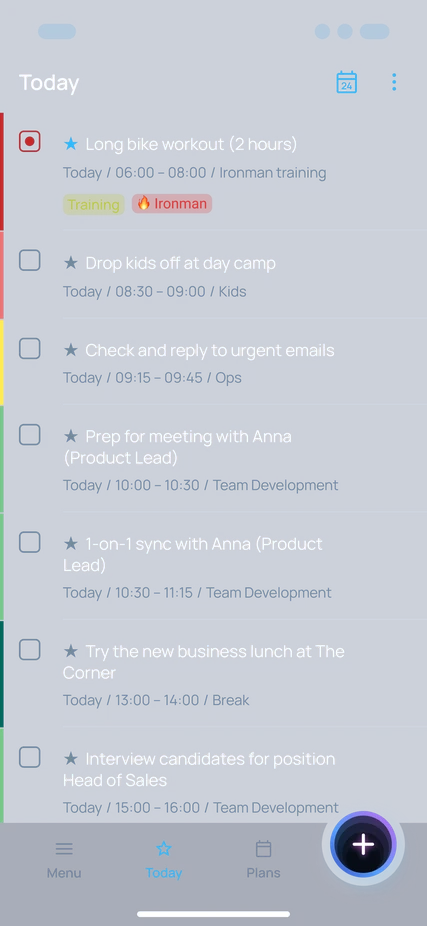Image resolution: width=427 pixels, height=926 pixels.
Task: Tap the Training tag label
Action: pos(94,204)
